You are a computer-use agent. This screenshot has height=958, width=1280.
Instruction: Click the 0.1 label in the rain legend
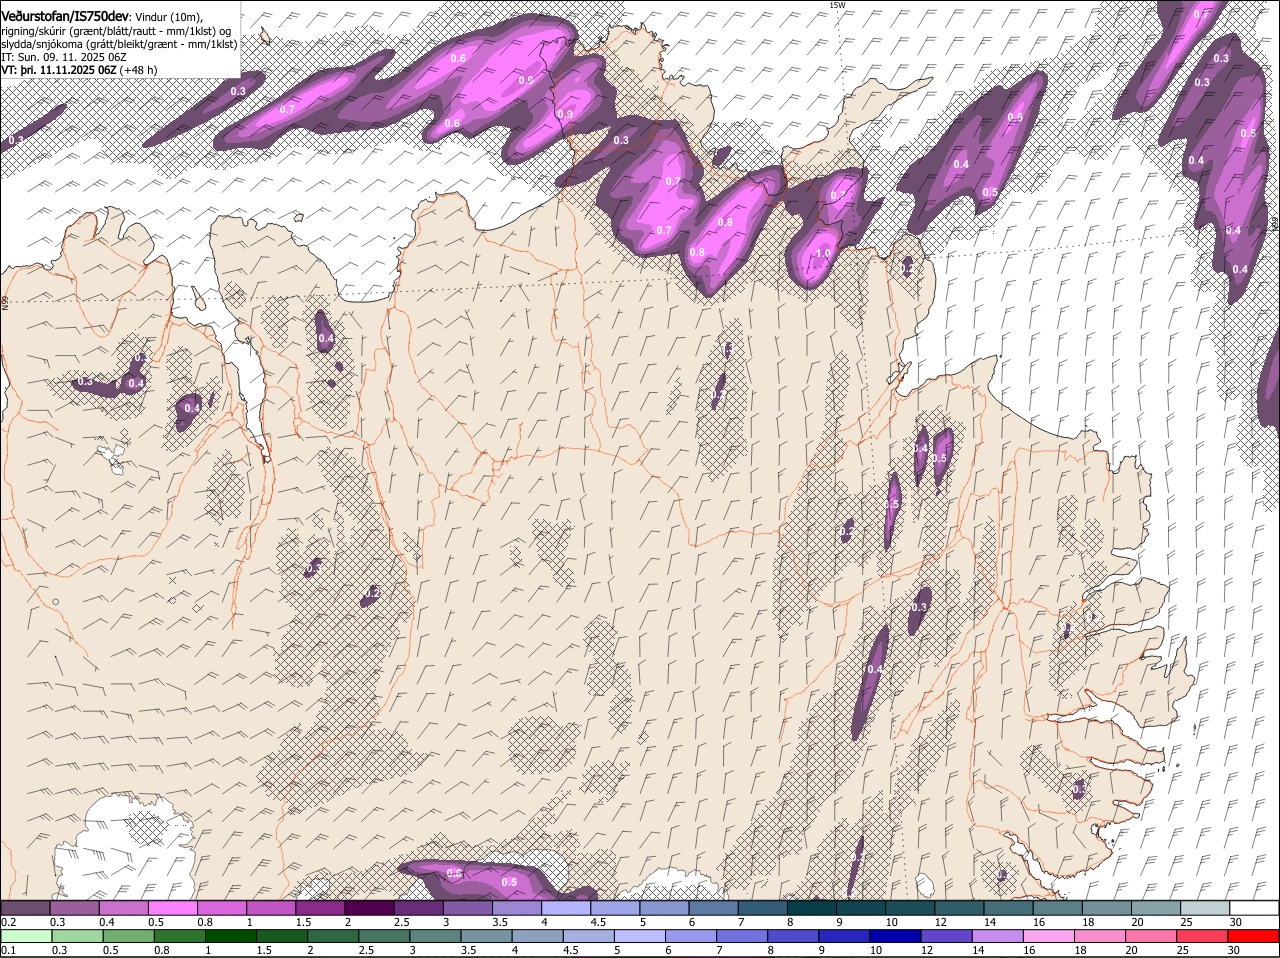click(8, 950)
